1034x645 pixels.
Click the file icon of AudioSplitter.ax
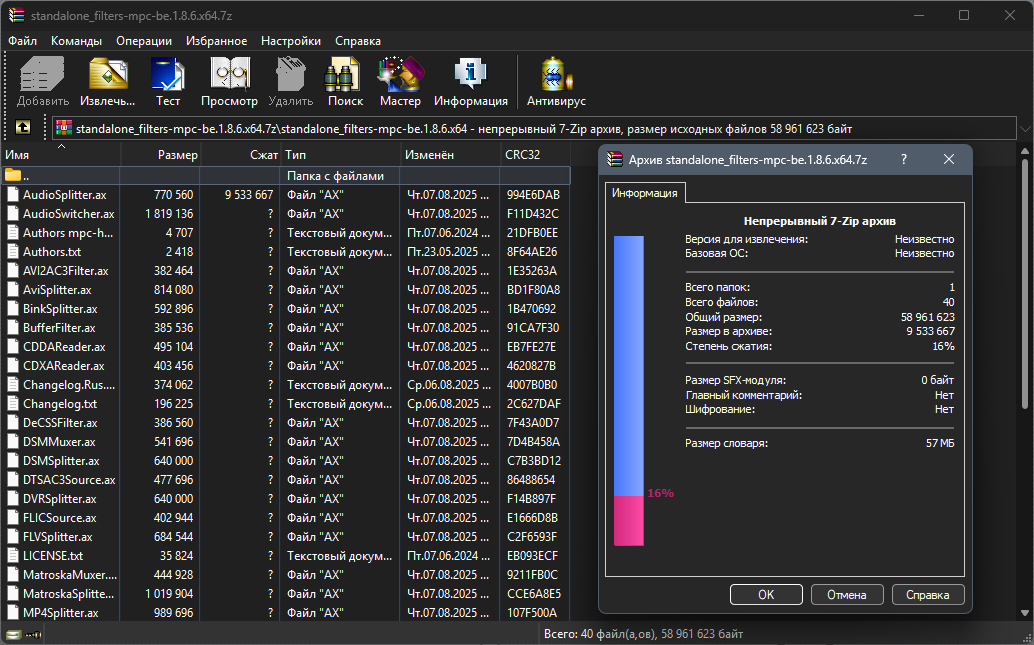(13, 195)
